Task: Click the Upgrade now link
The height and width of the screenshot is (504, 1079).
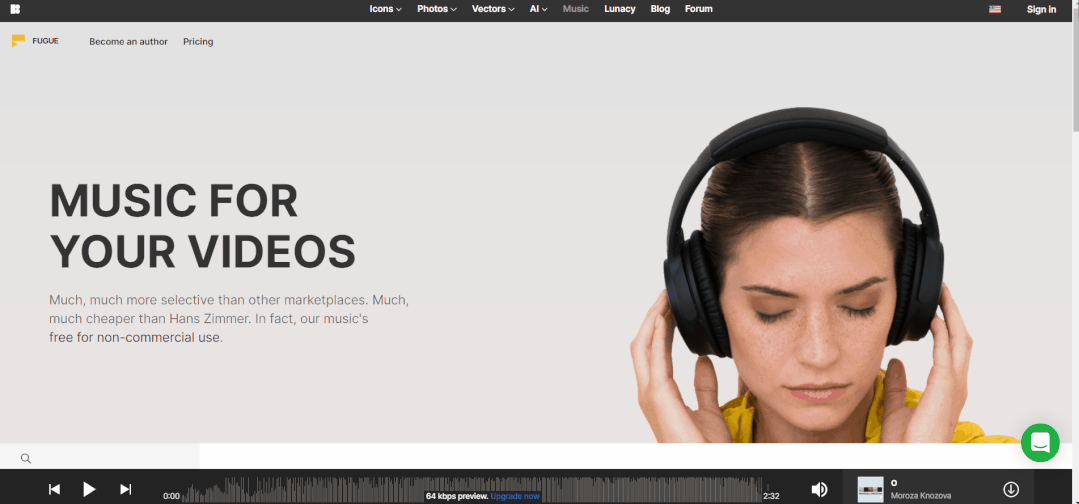Action: point(515,496)
